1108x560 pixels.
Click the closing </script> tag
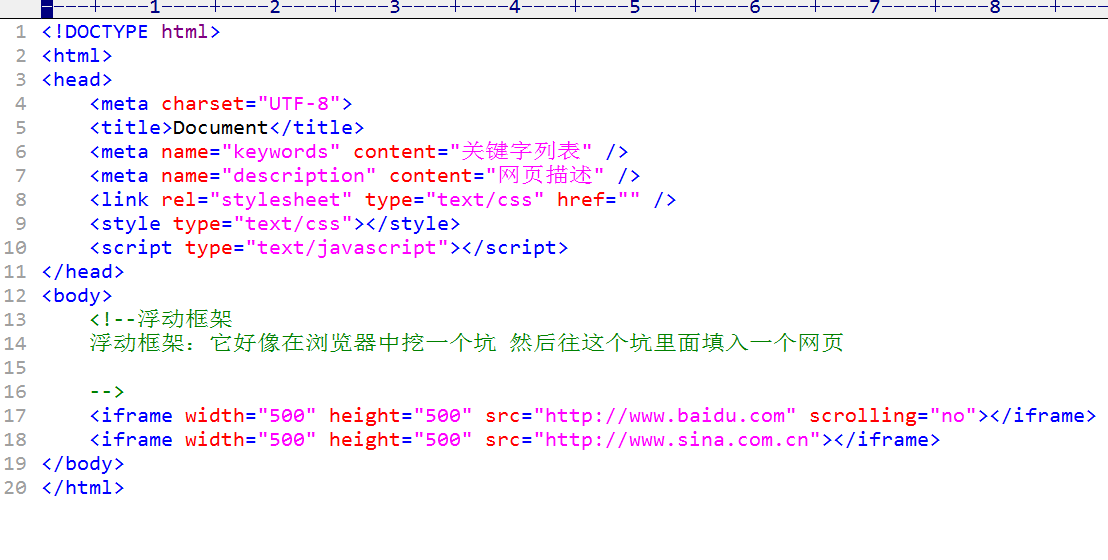point(514,248)
